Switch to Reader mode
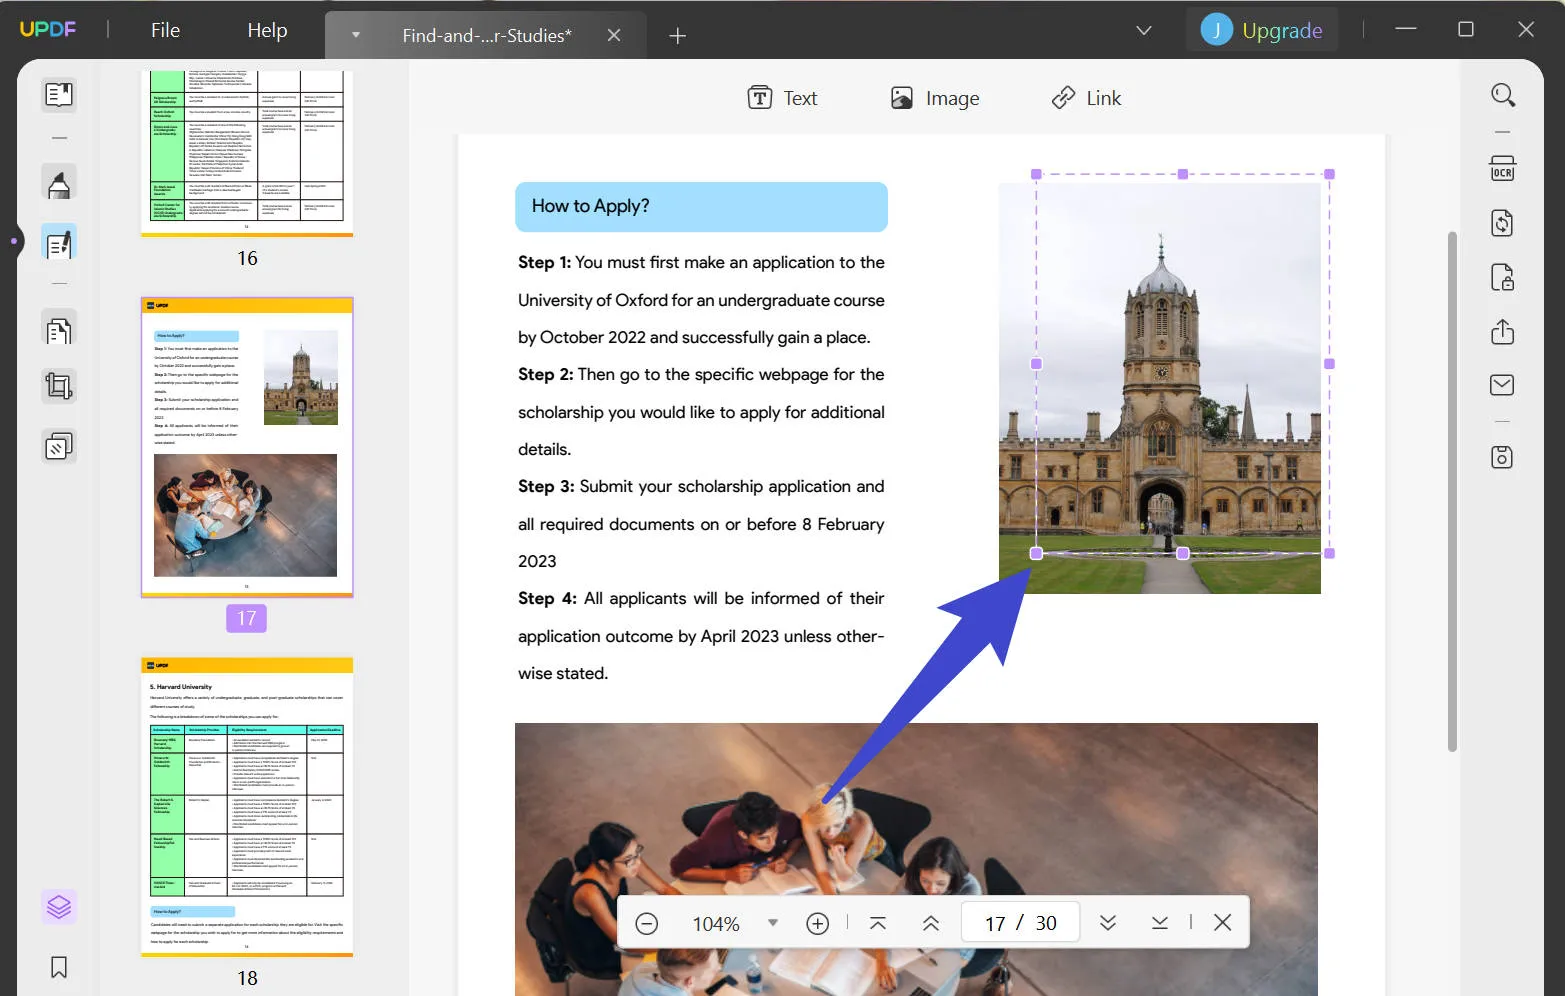Screen dimensions: 1565x996 (x=58, y=95)
